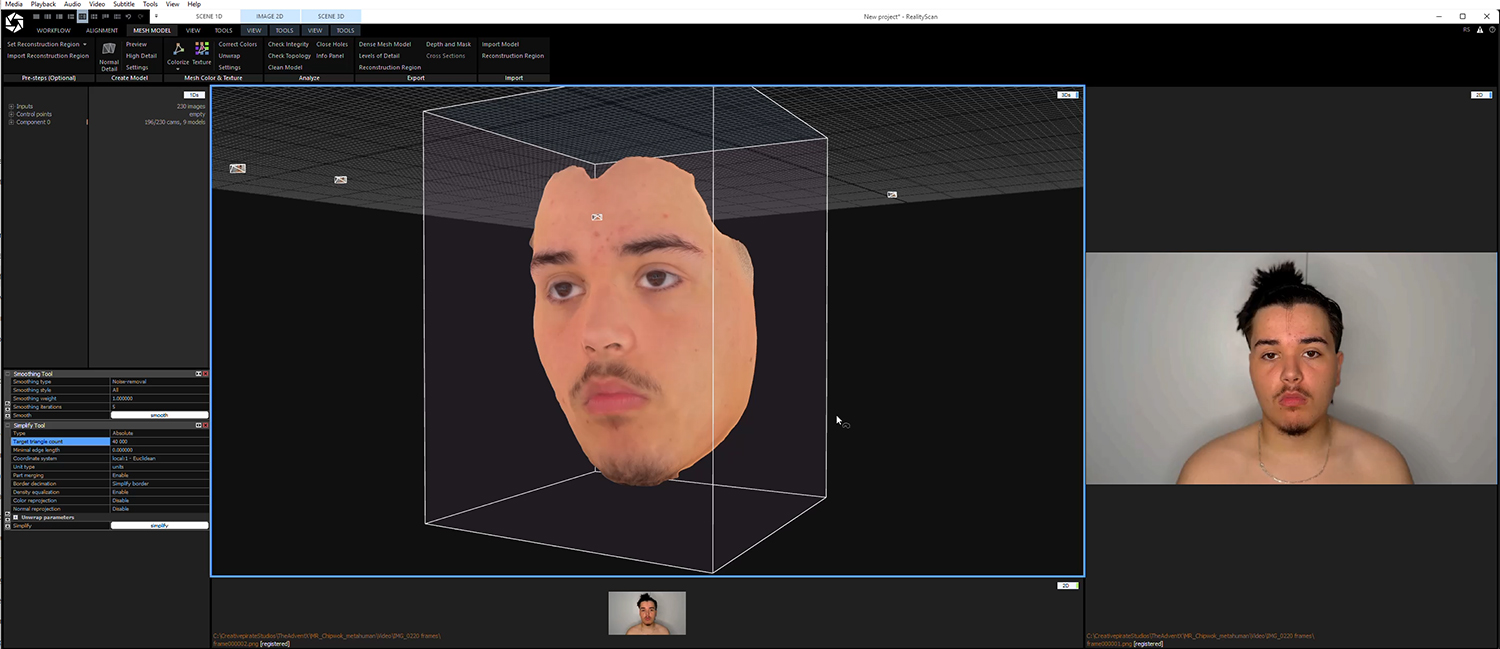Click the warning triangle icon

[1480, 30]
